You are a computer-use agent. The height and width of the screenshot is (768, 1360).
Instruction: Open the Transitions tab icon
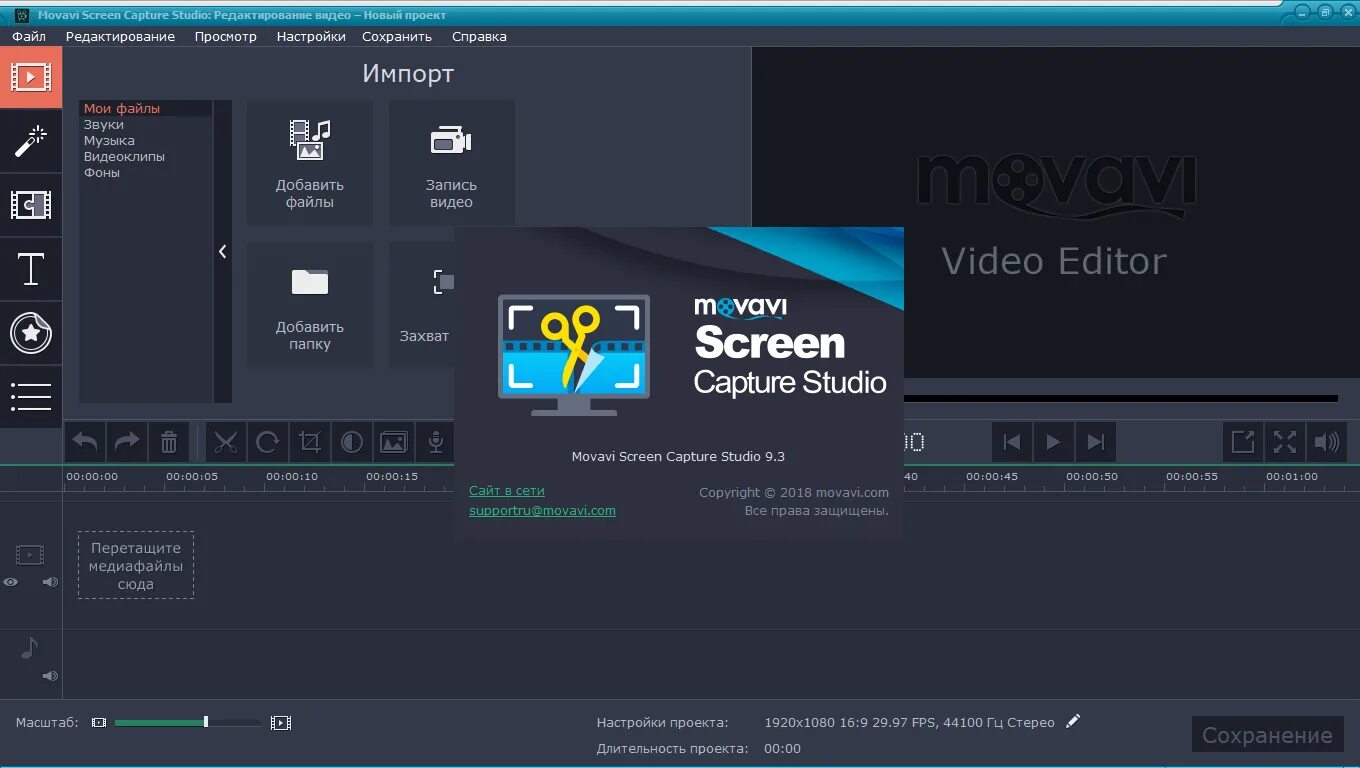click(31, 205)
